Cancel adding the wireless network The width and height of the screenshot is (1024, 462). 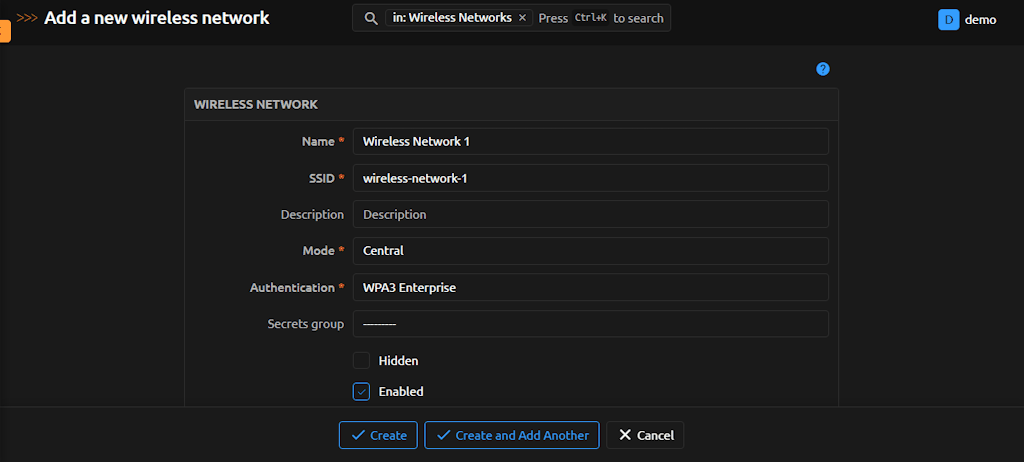point(645,435)
